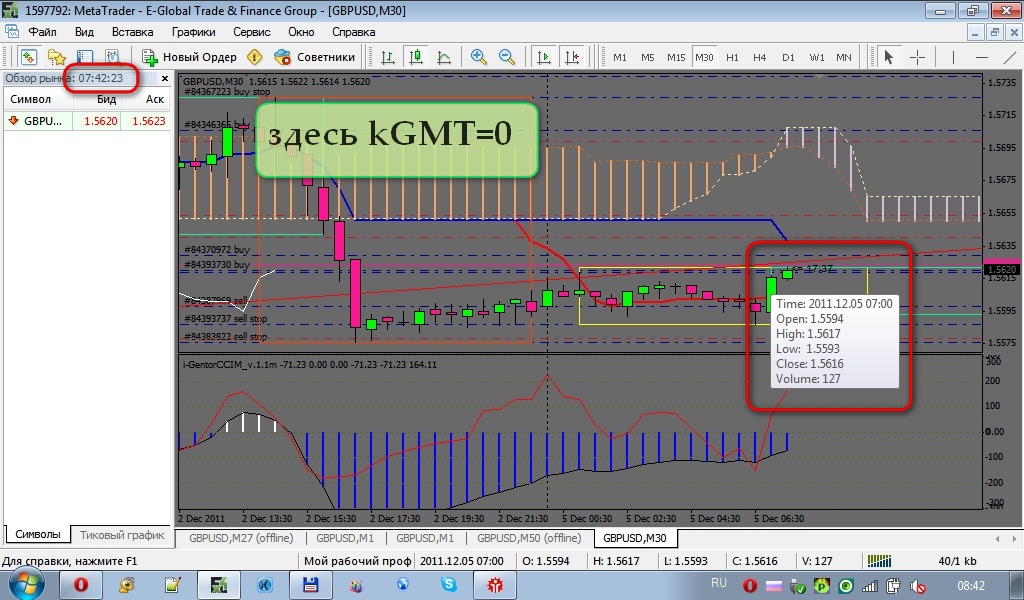The height and width of the screenshot is (600, 1024).
Task: Click the i-GentorCCIM_v.1.1m indicator label
Action: coord(230,364)
